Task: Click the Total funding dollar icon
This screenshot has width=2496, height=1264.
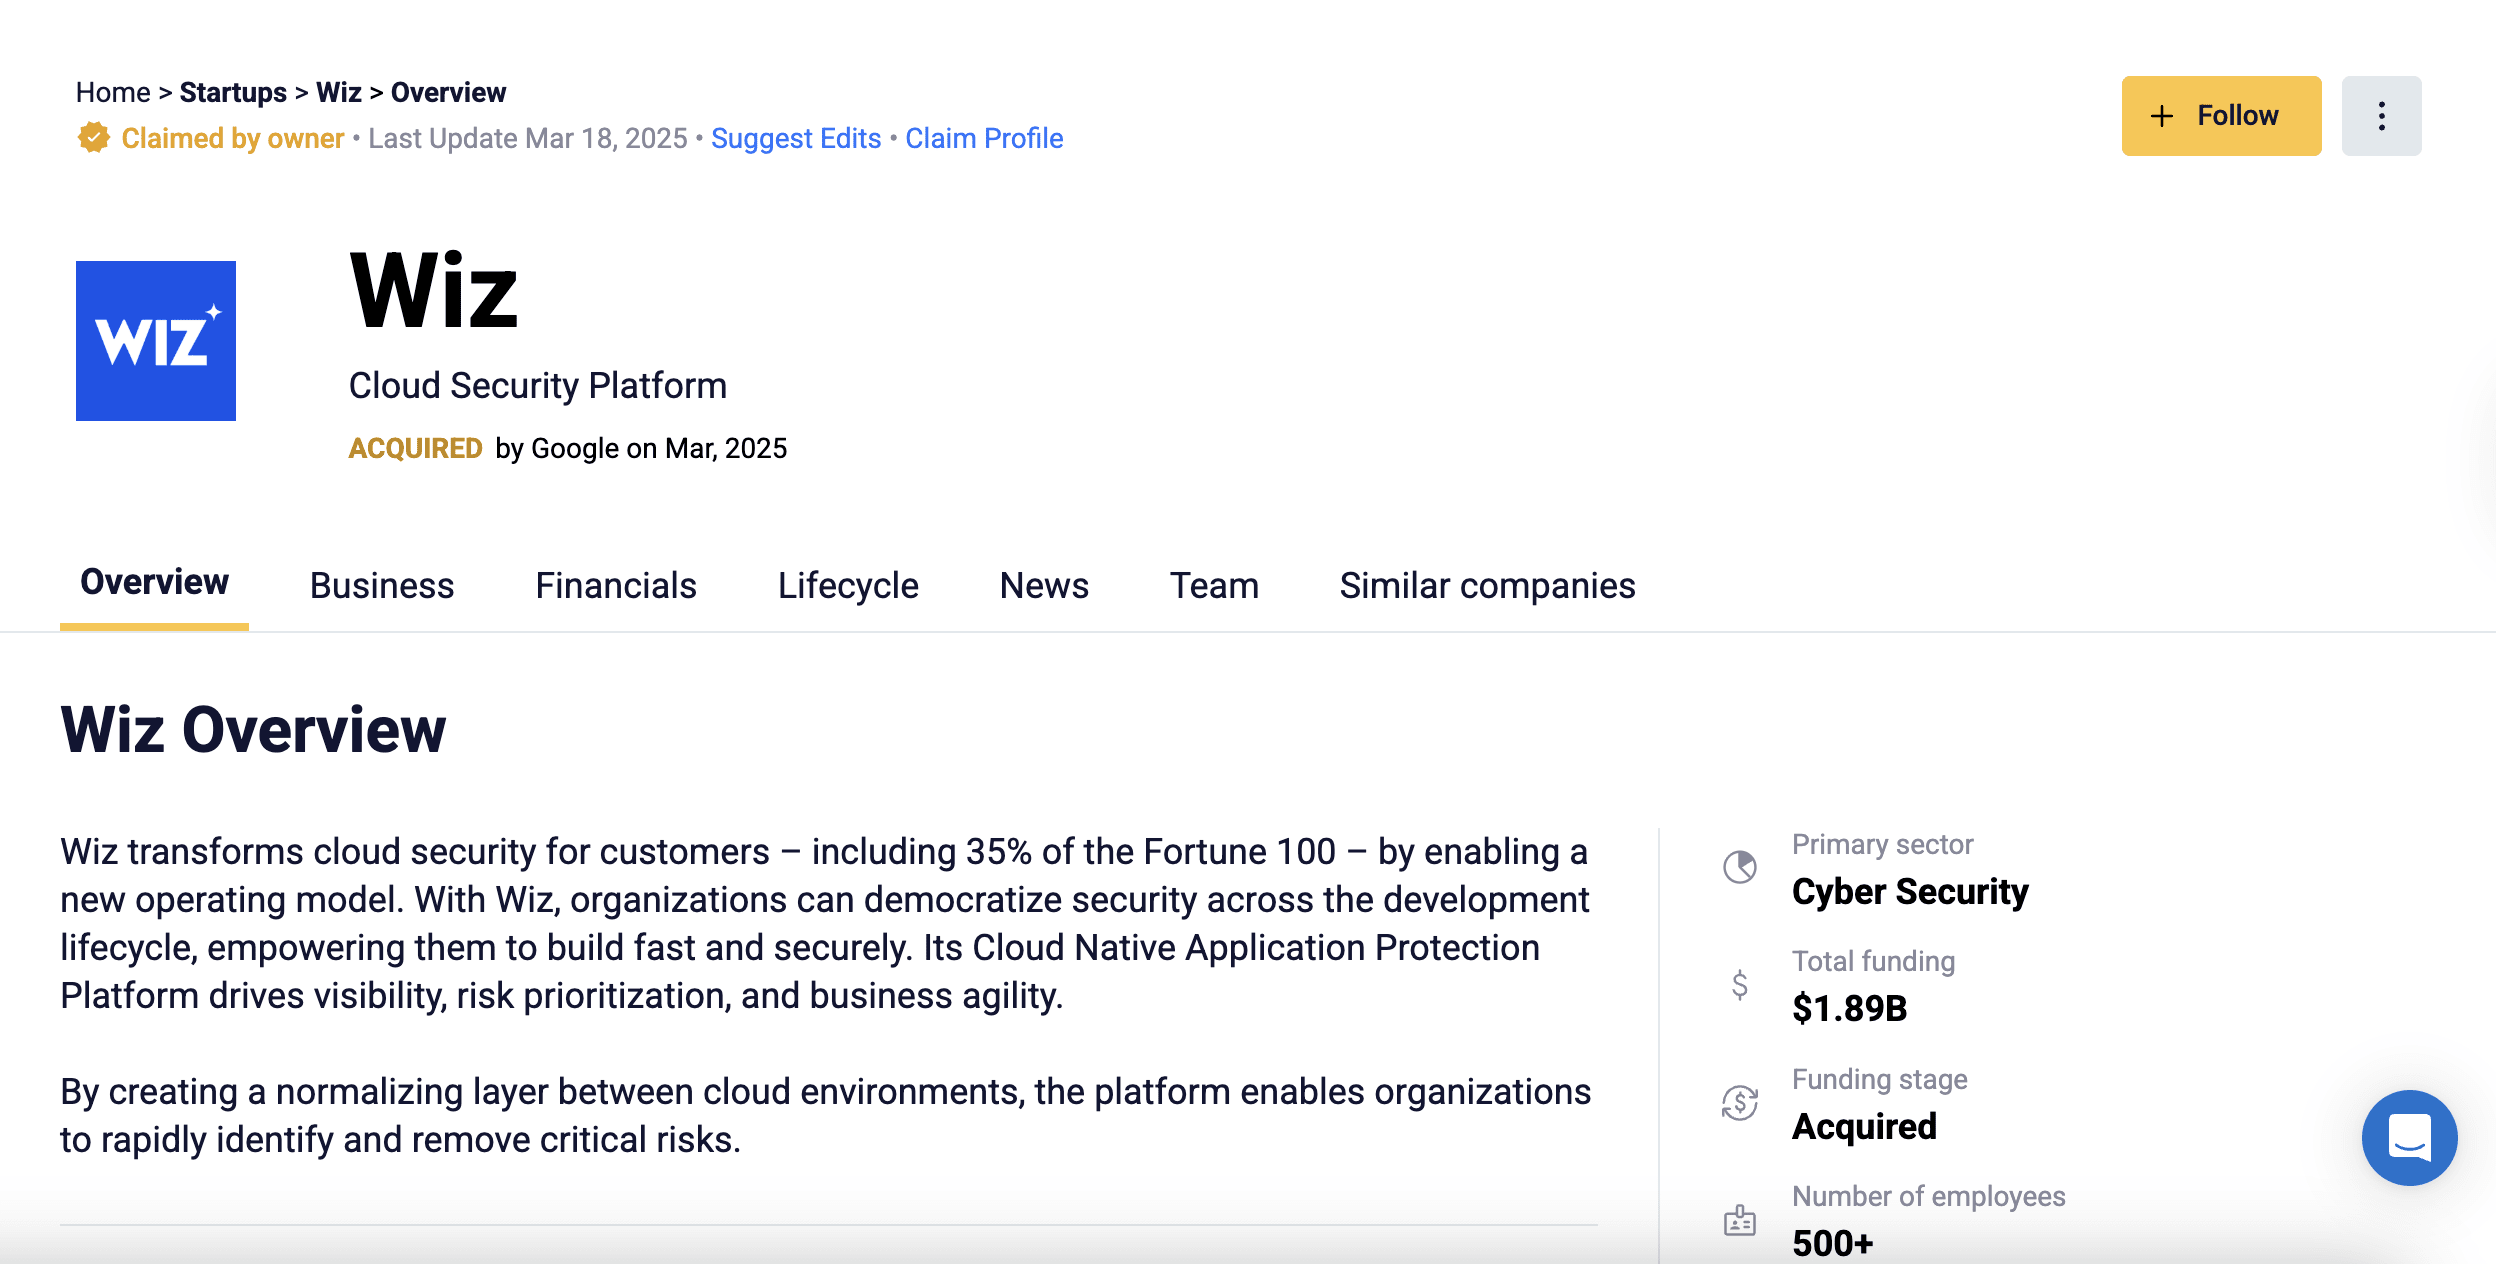Action: [x=1740, y=985]
